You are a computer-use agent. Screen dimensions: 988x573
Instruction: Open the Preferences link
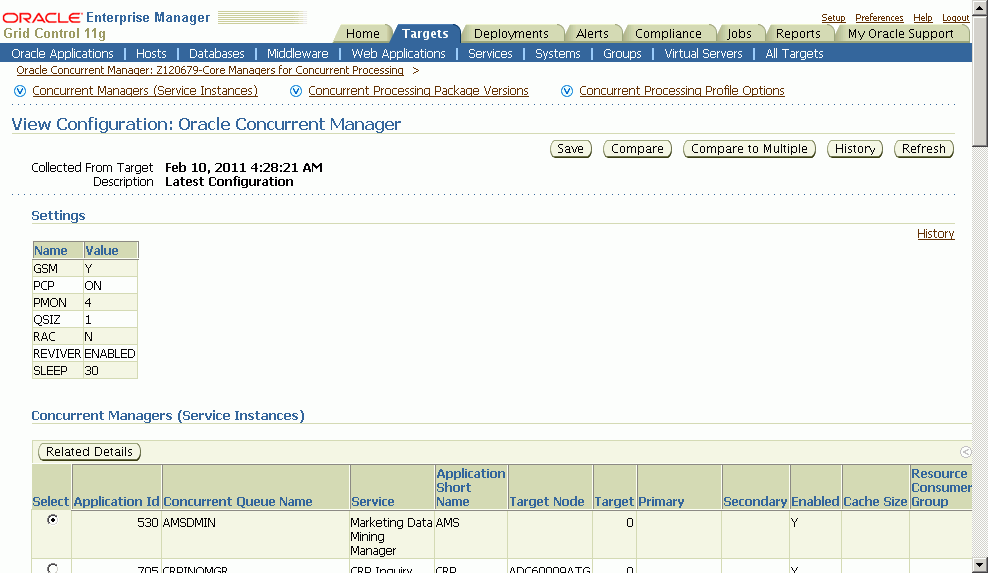[879, 18]
